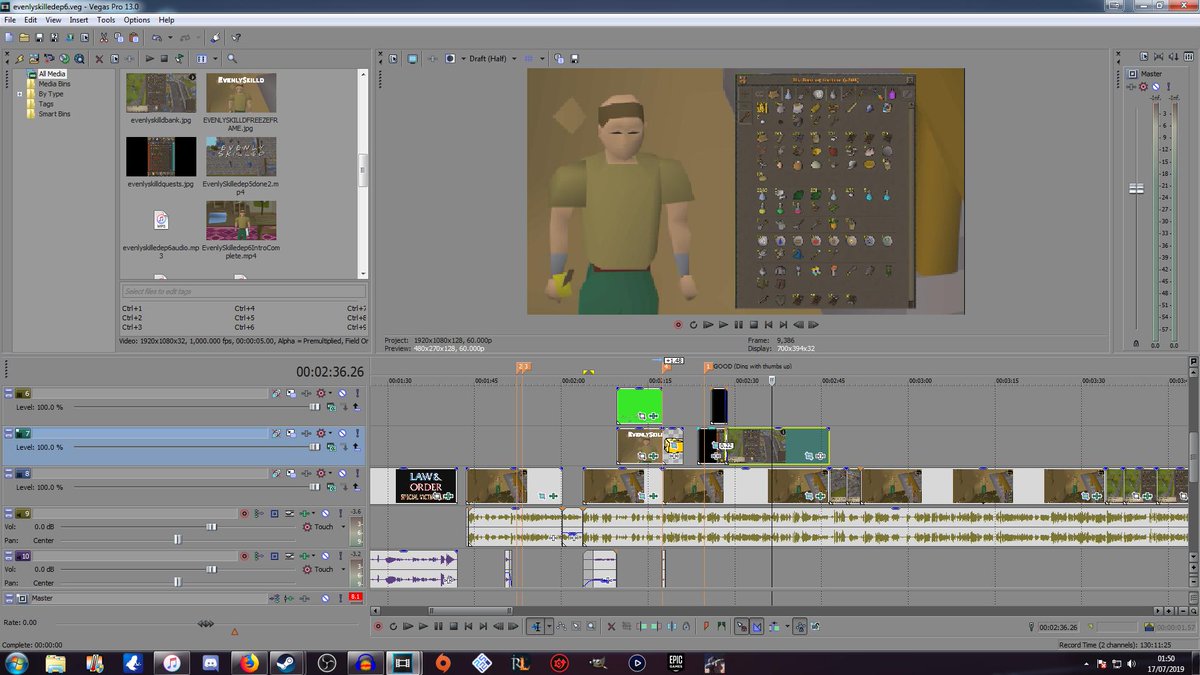
Task: Expand the By Type tree node
Action: tap(20, 94)
